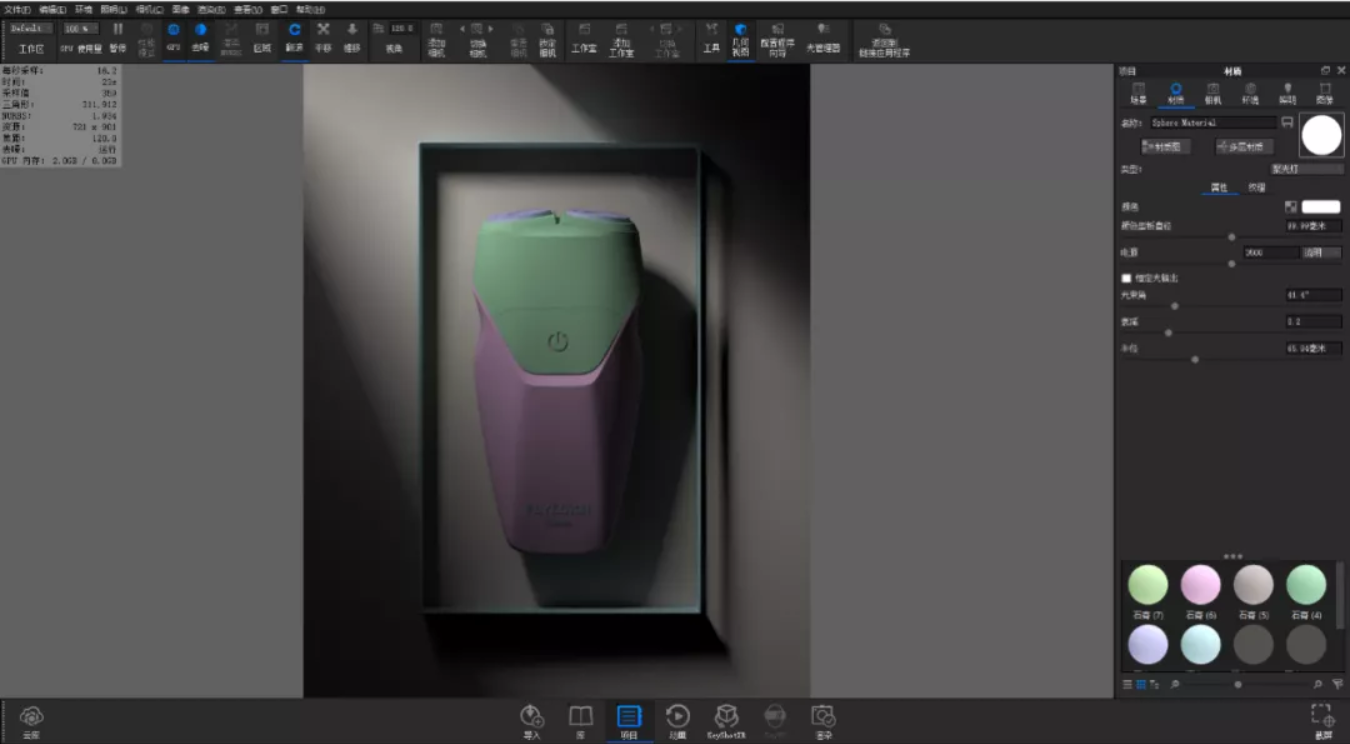Open the 类型 (Type) 聚光灯 material dropdown
The width and height of the screenshot is (1350, 744).
1307,170
